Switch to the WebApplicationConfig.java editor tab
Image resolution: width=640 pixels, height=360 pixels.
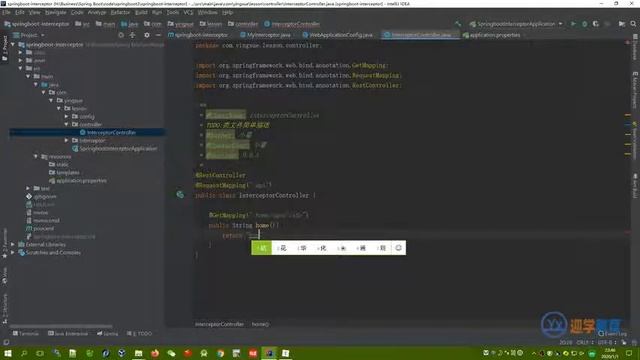point(338,35)
